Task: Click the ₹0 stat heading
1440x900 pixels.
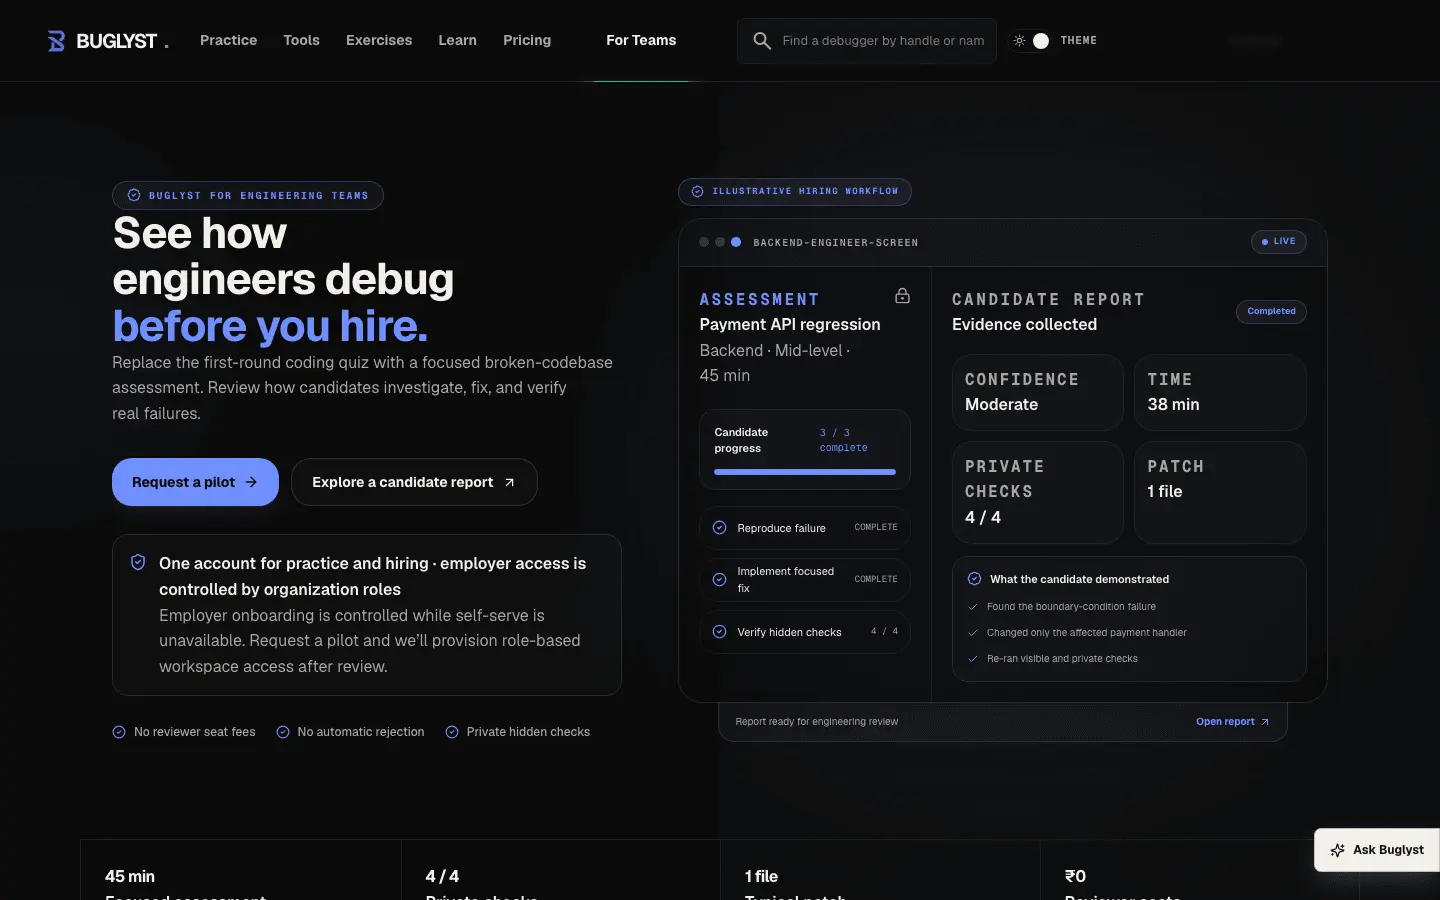Action: click(1075, 876)
